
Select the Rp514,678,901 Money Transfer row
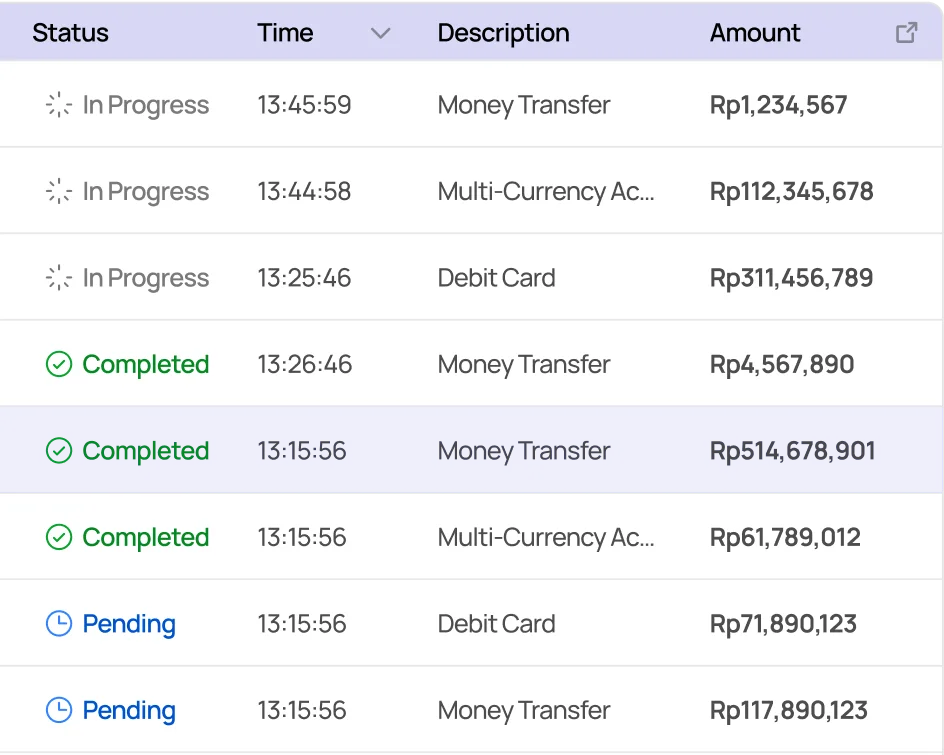click(x=524, y=451)
